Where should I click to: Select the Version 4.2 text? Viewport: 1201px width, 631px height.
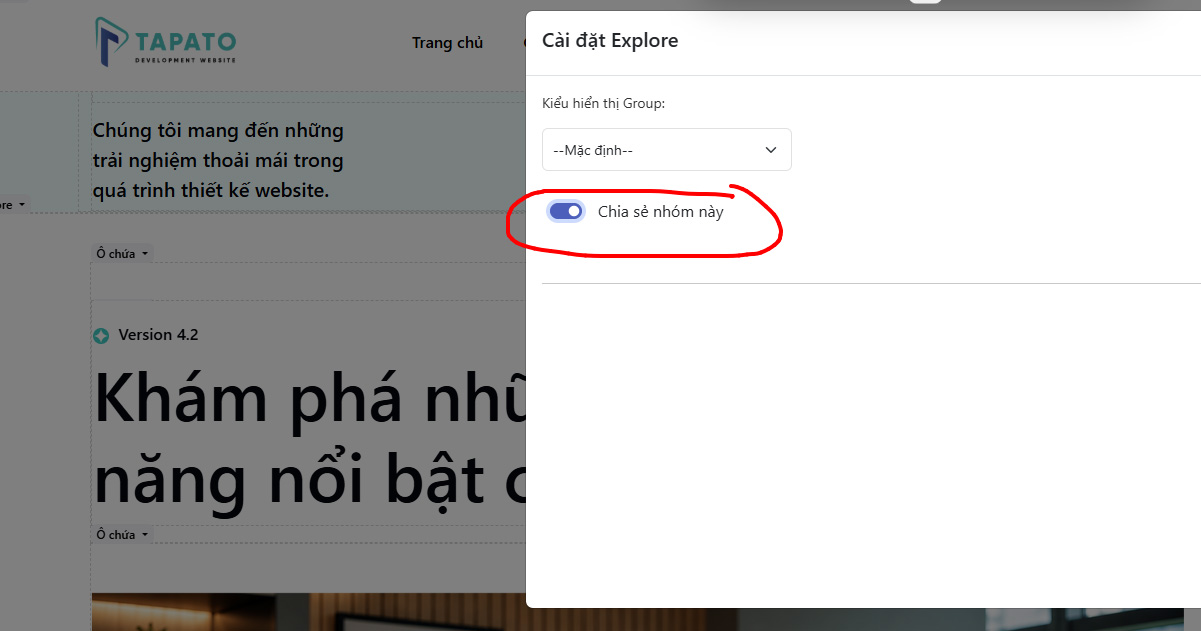pos(158,335)
